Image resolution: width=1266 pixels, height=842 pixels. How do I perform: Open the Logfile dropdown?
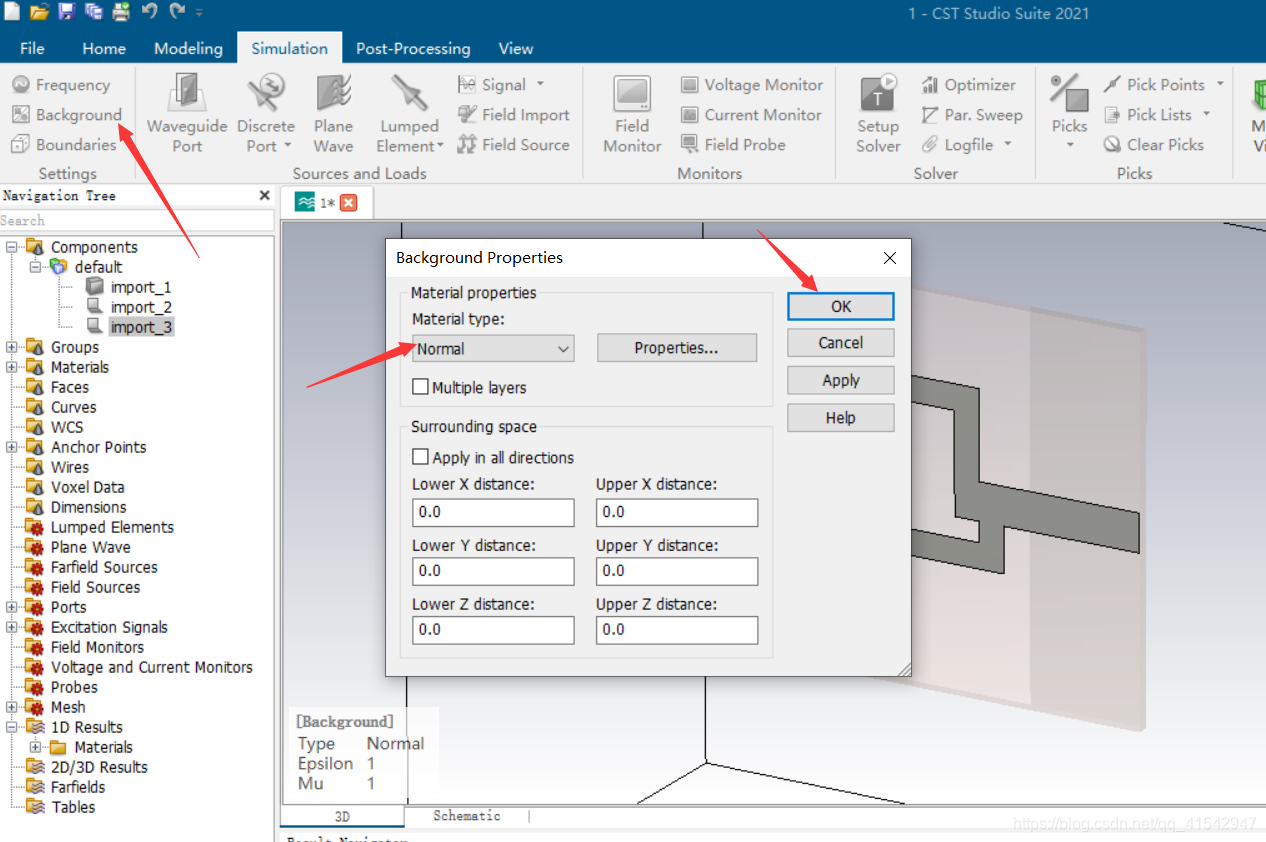(x=1008, y=145)
